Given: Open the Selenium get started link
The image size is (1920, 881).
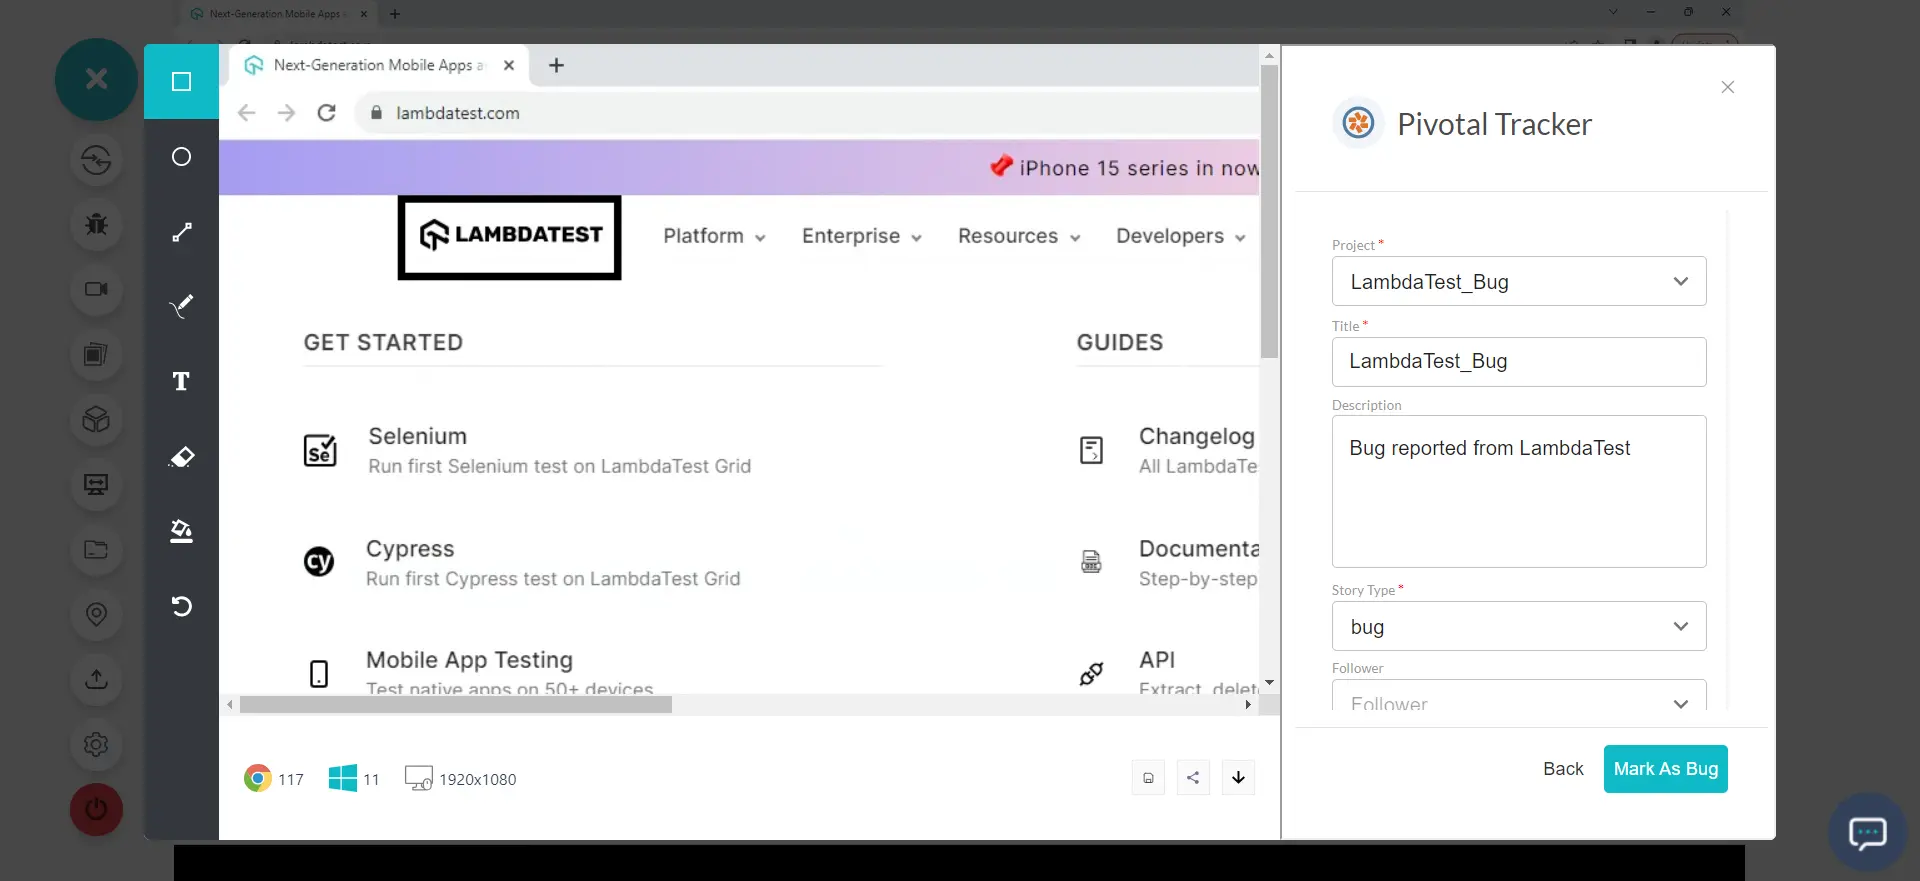Looking at the screenshot, I should pos(527,450).
